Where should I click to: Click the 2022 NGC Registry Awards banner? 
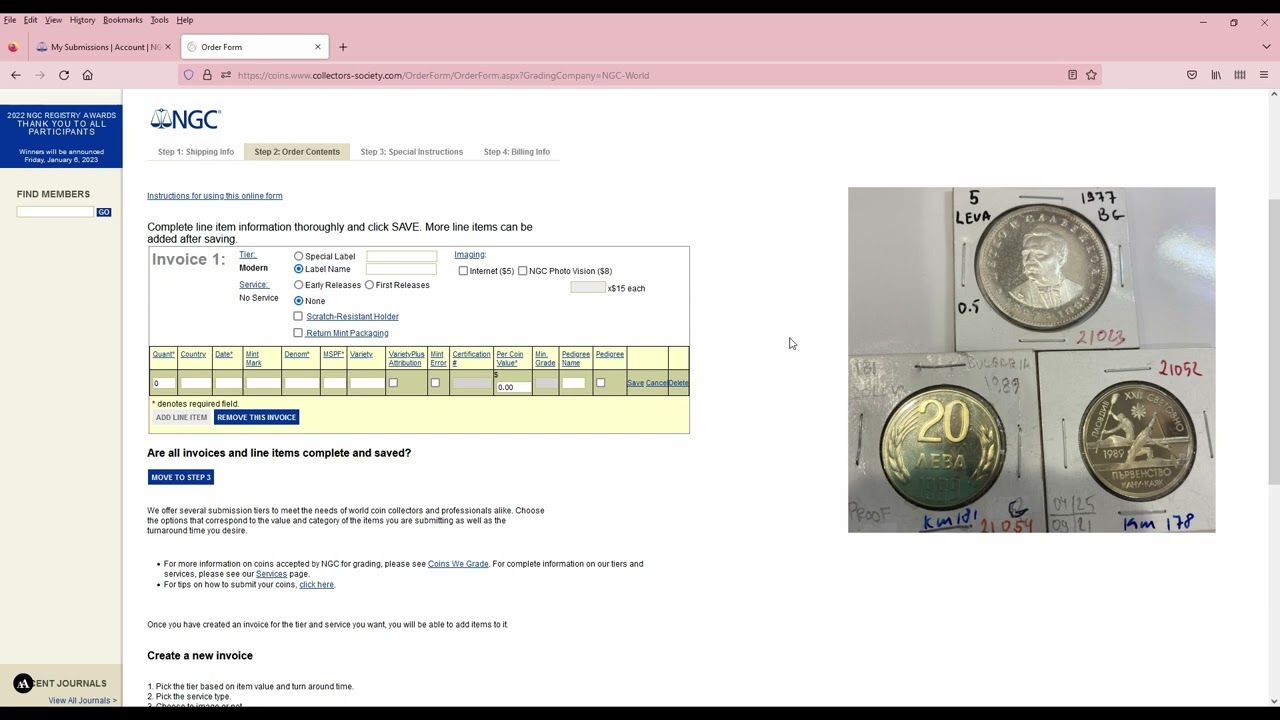[x=61, y=136]
